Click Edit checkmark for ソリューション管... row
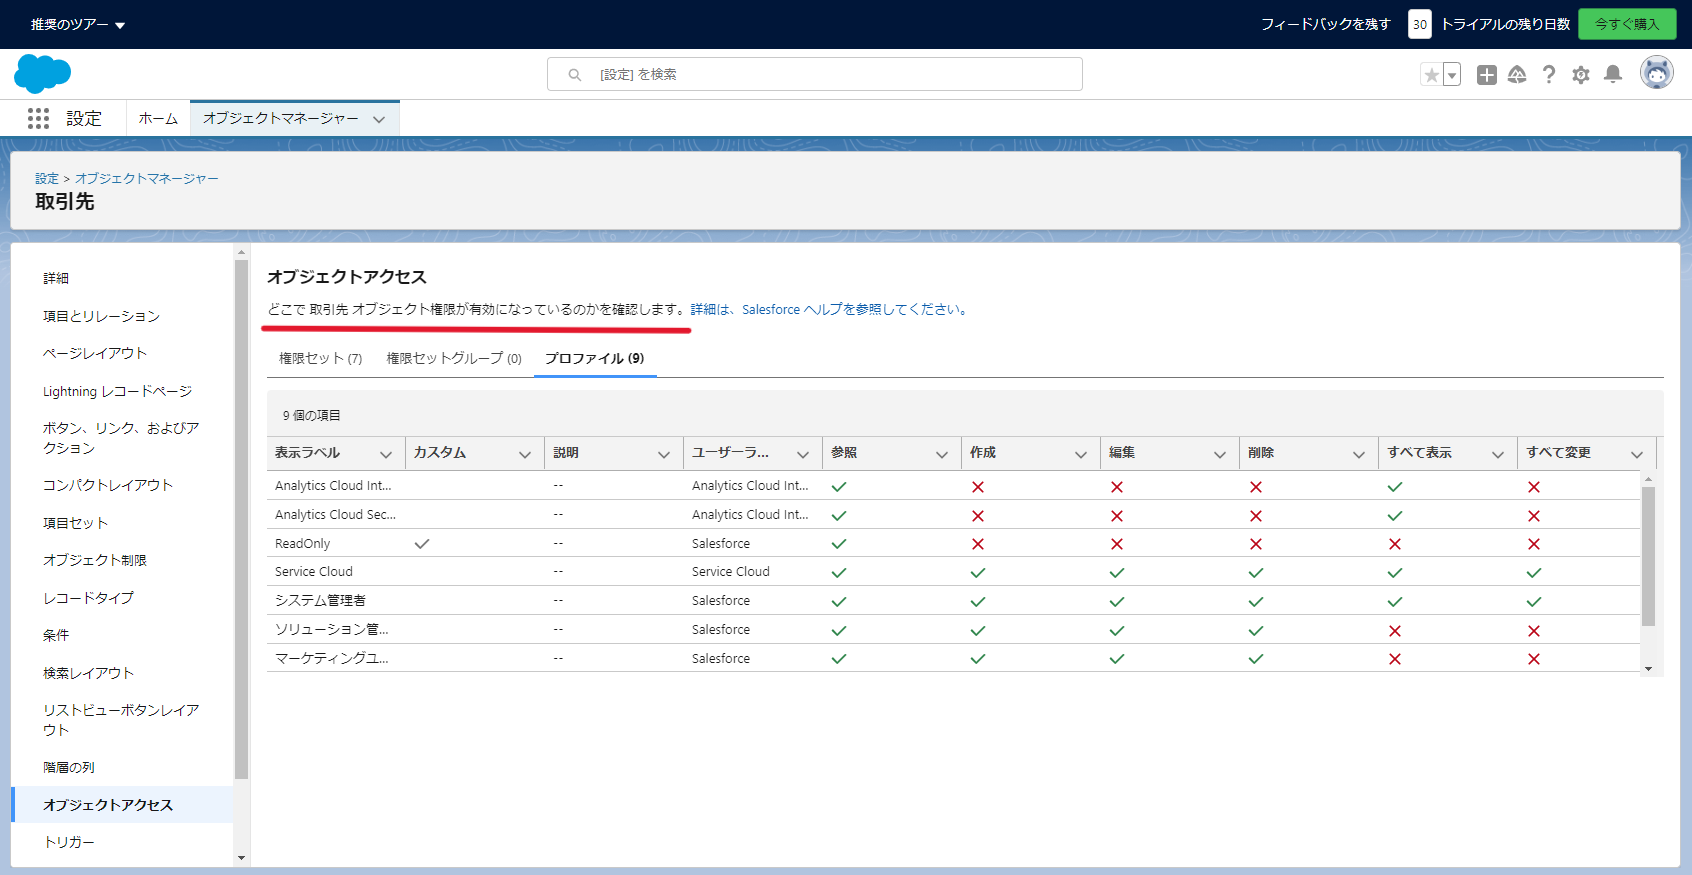Image resolution: width=1692 pixels, height=875 pixels. click(x=1117, y=631)
